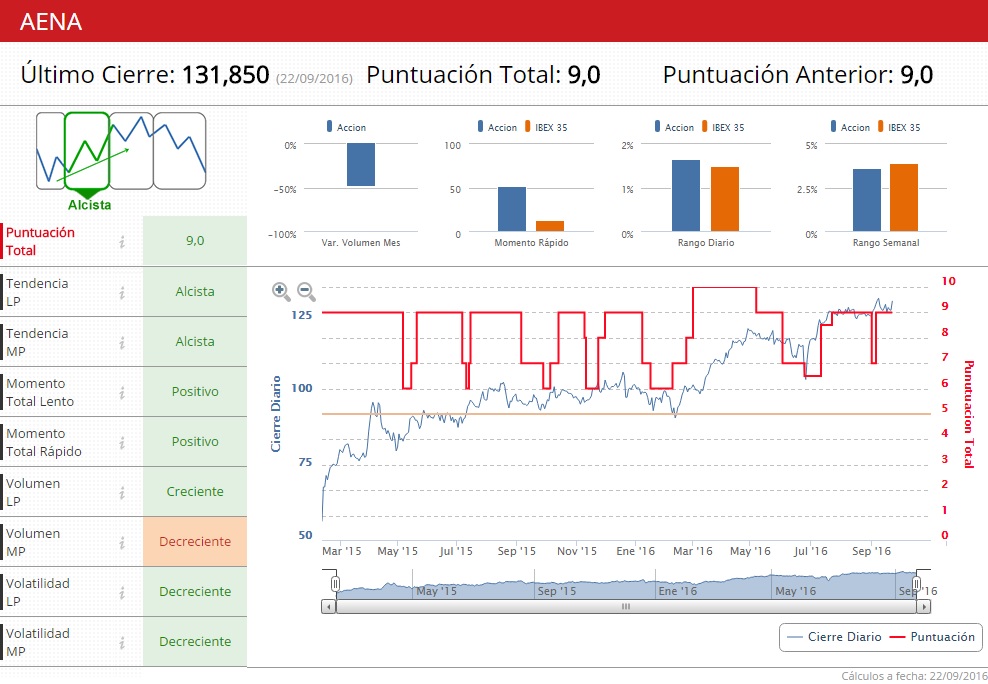Click the AENA header title
Image resolution: width=988 pixels, height=684 pixels.
[51, 21]
